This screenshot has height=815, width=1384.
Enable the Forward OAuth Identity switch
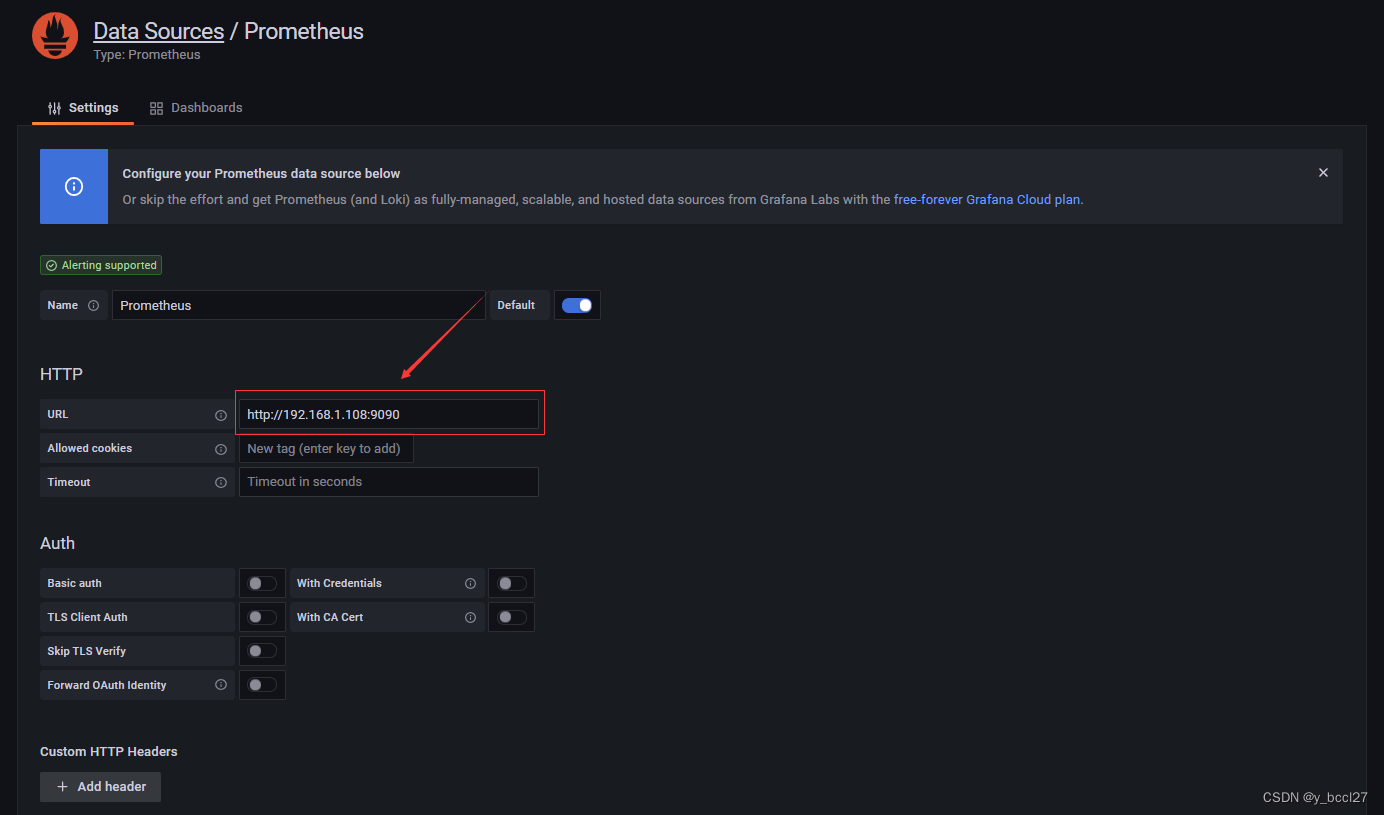tap(262, 685)
